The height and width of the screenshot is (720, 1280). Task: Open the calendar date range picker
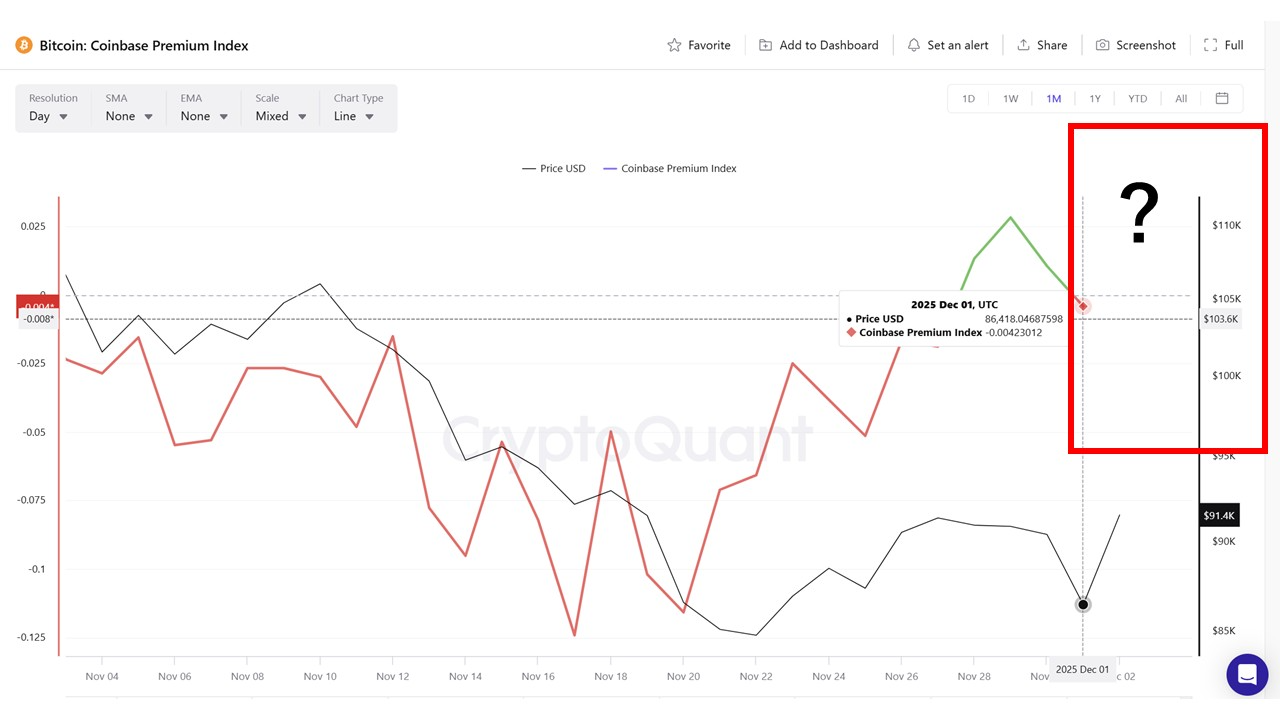[1221, 98]
